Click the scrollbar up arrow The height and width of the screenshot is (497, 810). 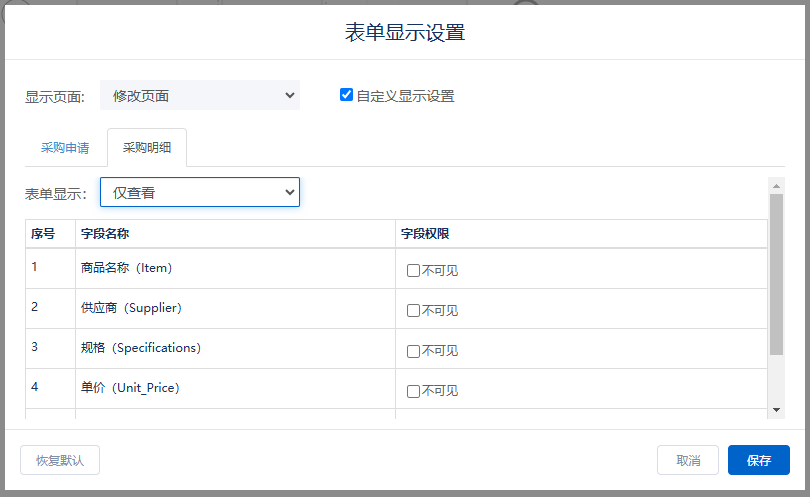pos(776,186)
